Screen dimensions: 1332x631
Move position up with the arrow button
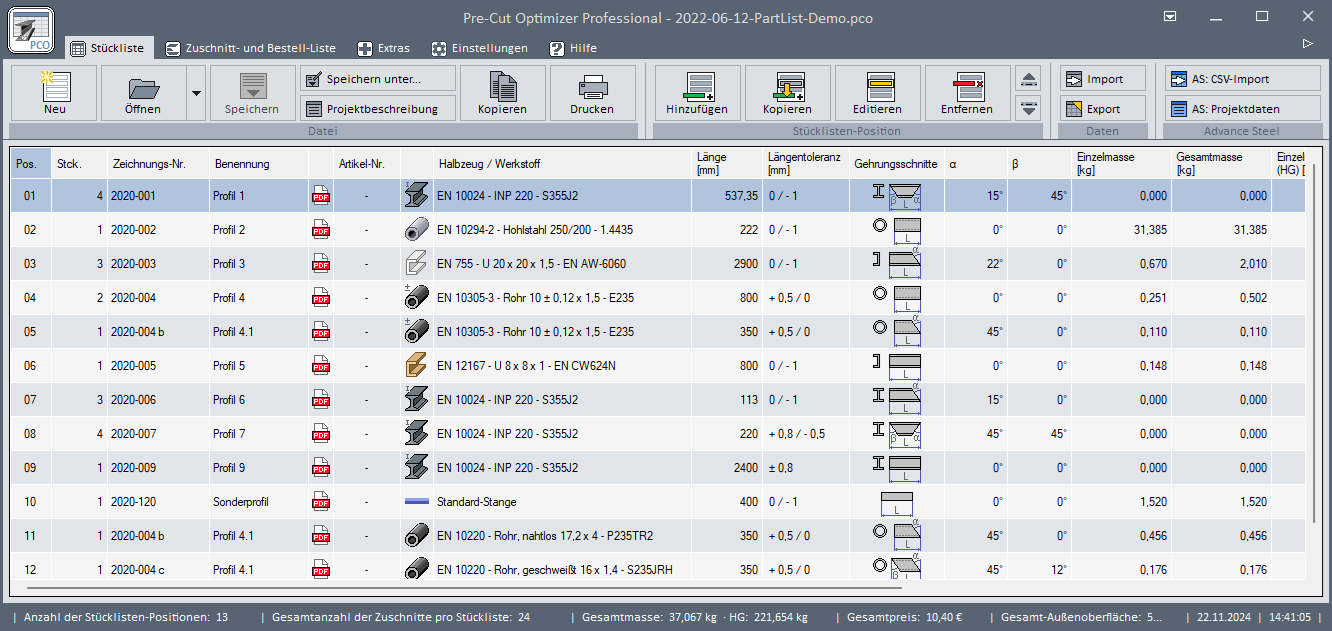[x=1029, y=79]
